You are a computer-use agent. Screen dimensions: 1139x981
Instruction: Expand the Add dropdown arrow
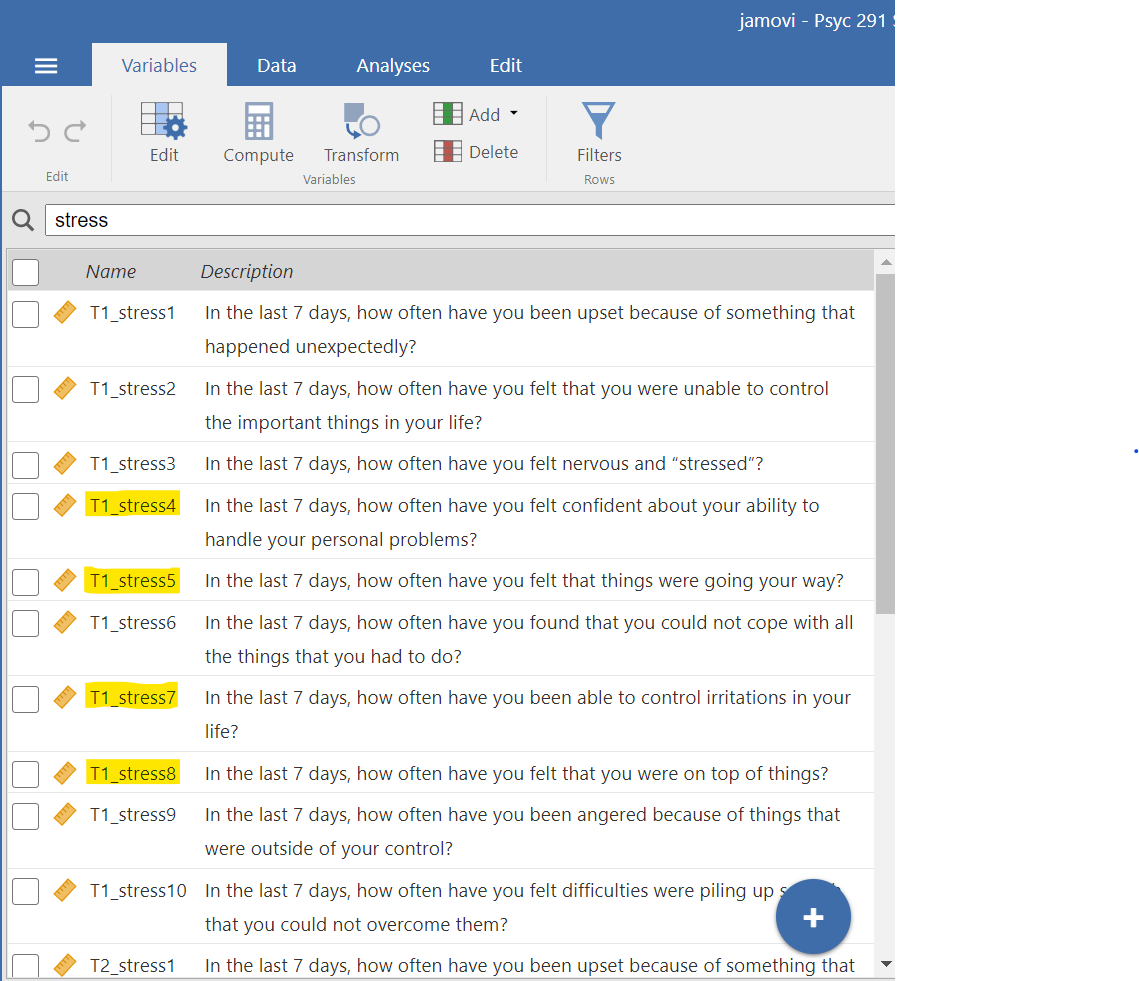point(514,113)
